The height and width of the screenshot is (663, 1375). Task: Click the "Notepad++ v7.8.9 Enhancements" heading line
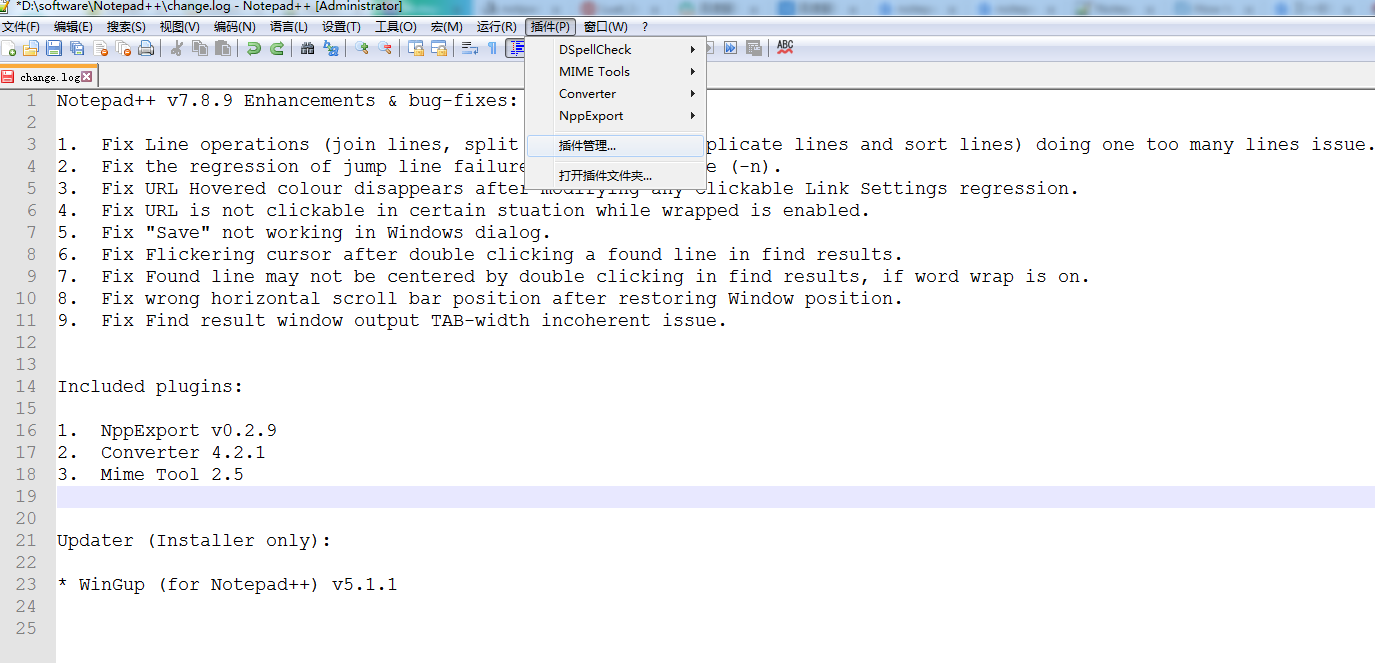tap(288, 100)
